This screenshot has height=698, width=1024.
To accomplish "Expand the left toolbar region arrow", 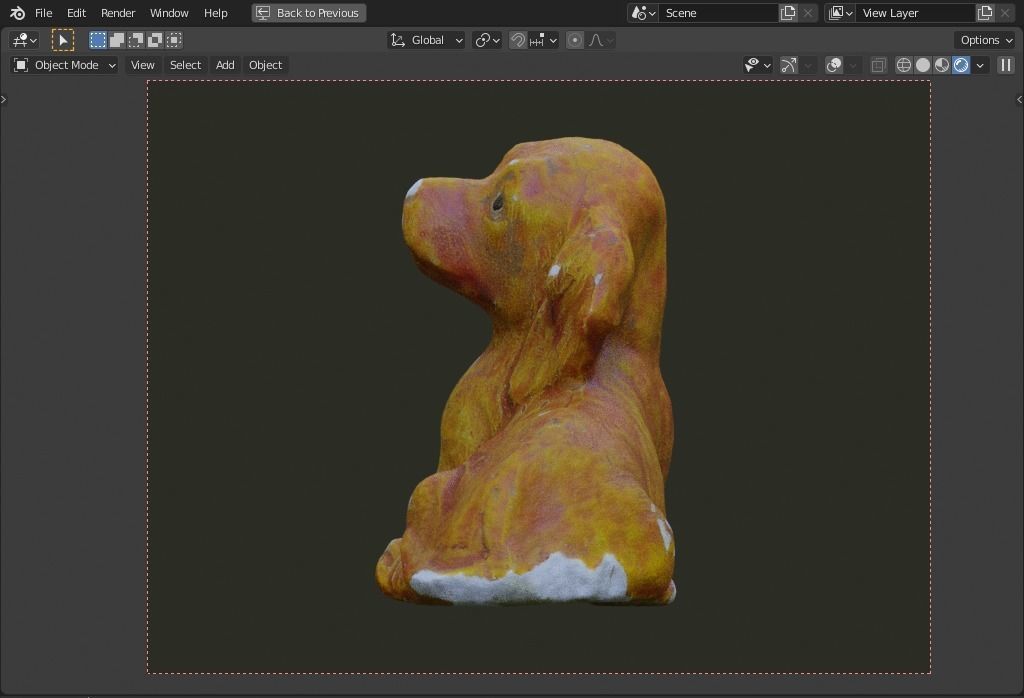I will coord(3,100).
